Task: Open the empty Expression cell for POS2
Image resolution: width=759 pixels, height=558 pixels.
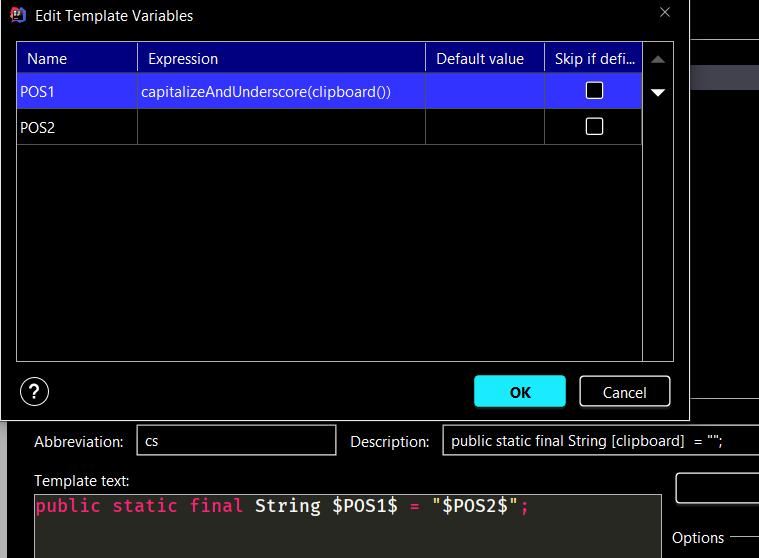Action: point(280,127)
